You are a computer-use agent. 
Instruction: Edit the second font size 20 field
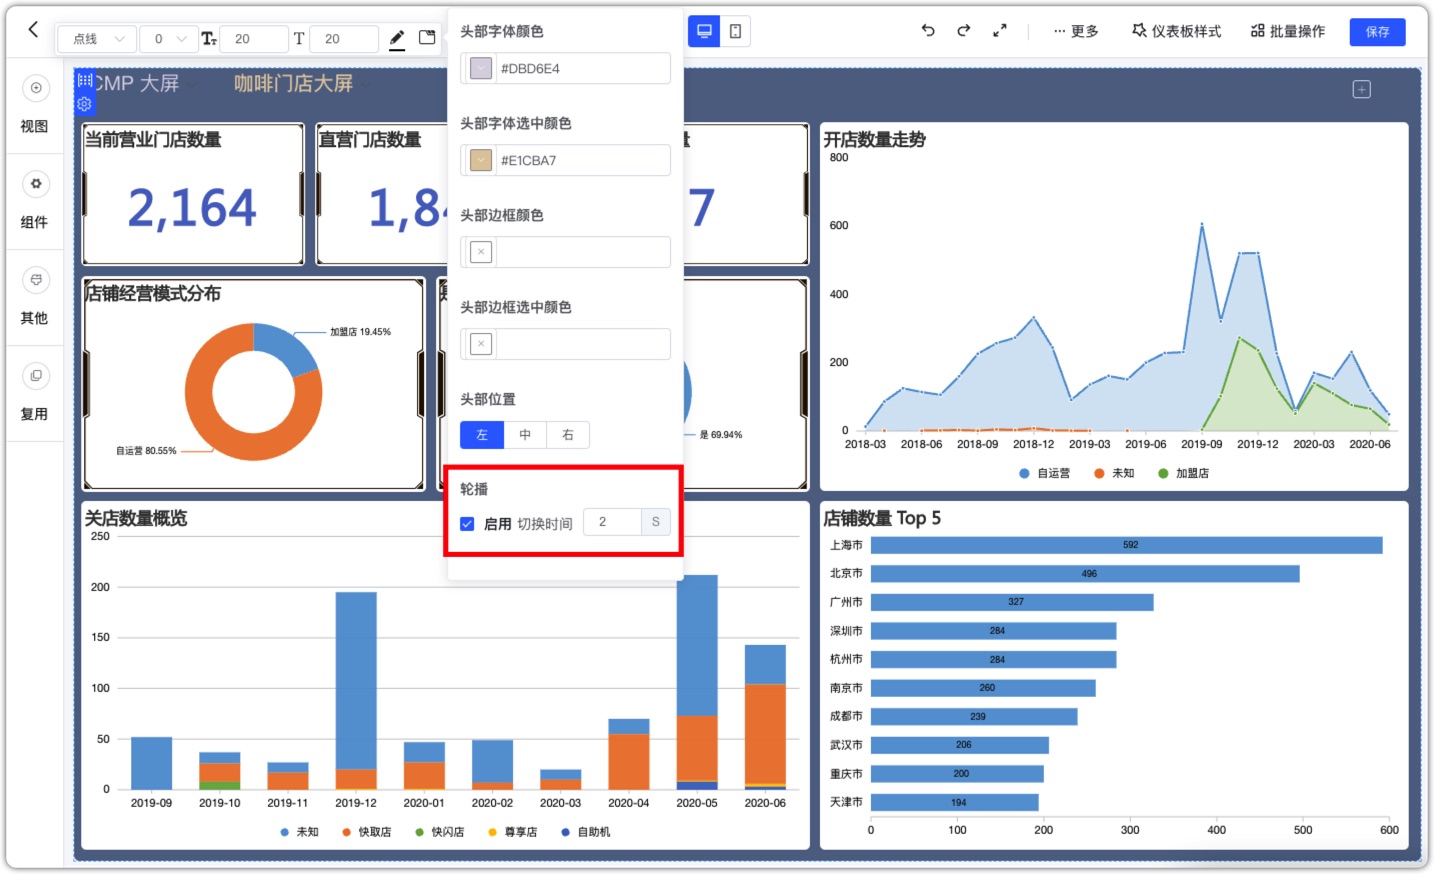point(344,38)
